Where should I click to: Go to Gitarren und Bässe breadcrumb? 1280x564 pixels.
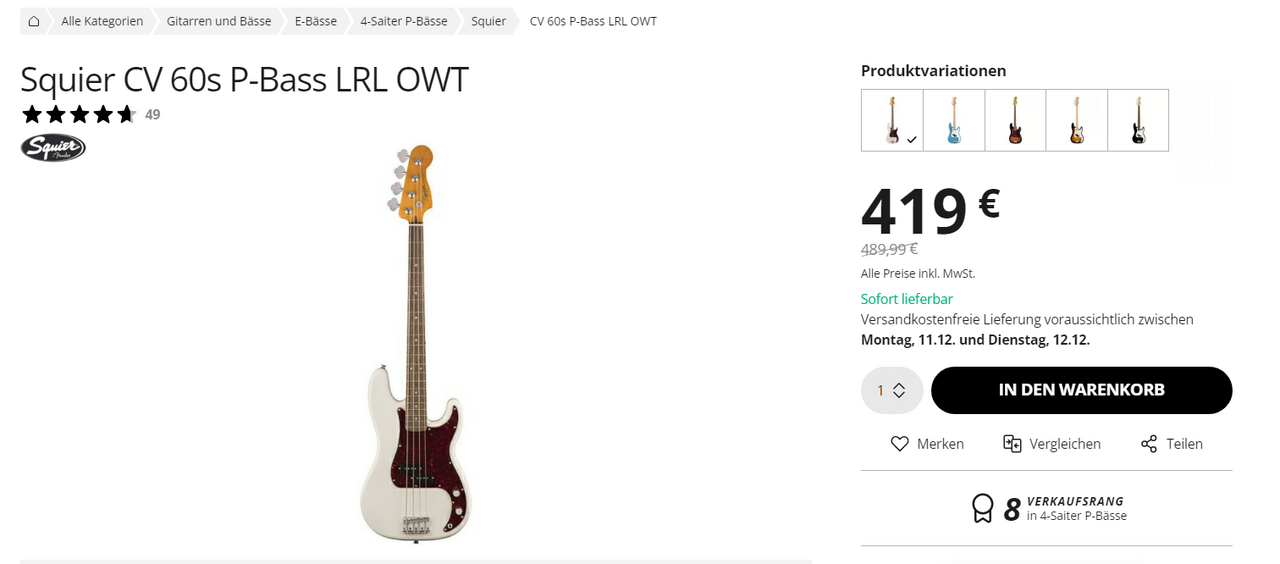click(219, 21)
